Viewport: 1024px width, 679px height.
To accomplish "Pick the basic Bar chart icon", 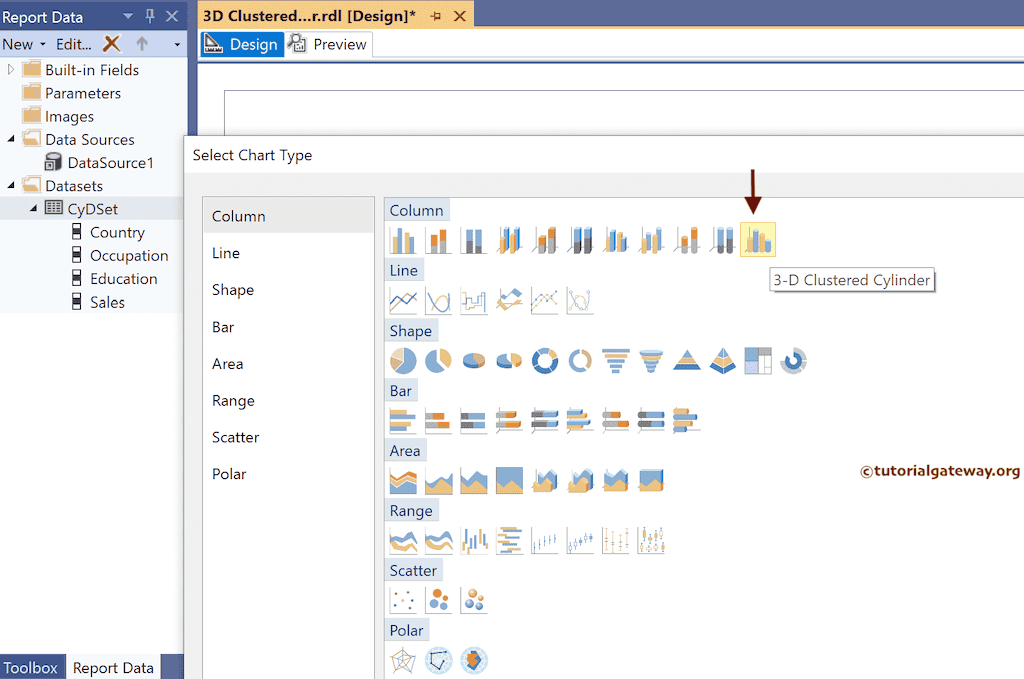I will (x=403, y=420).
